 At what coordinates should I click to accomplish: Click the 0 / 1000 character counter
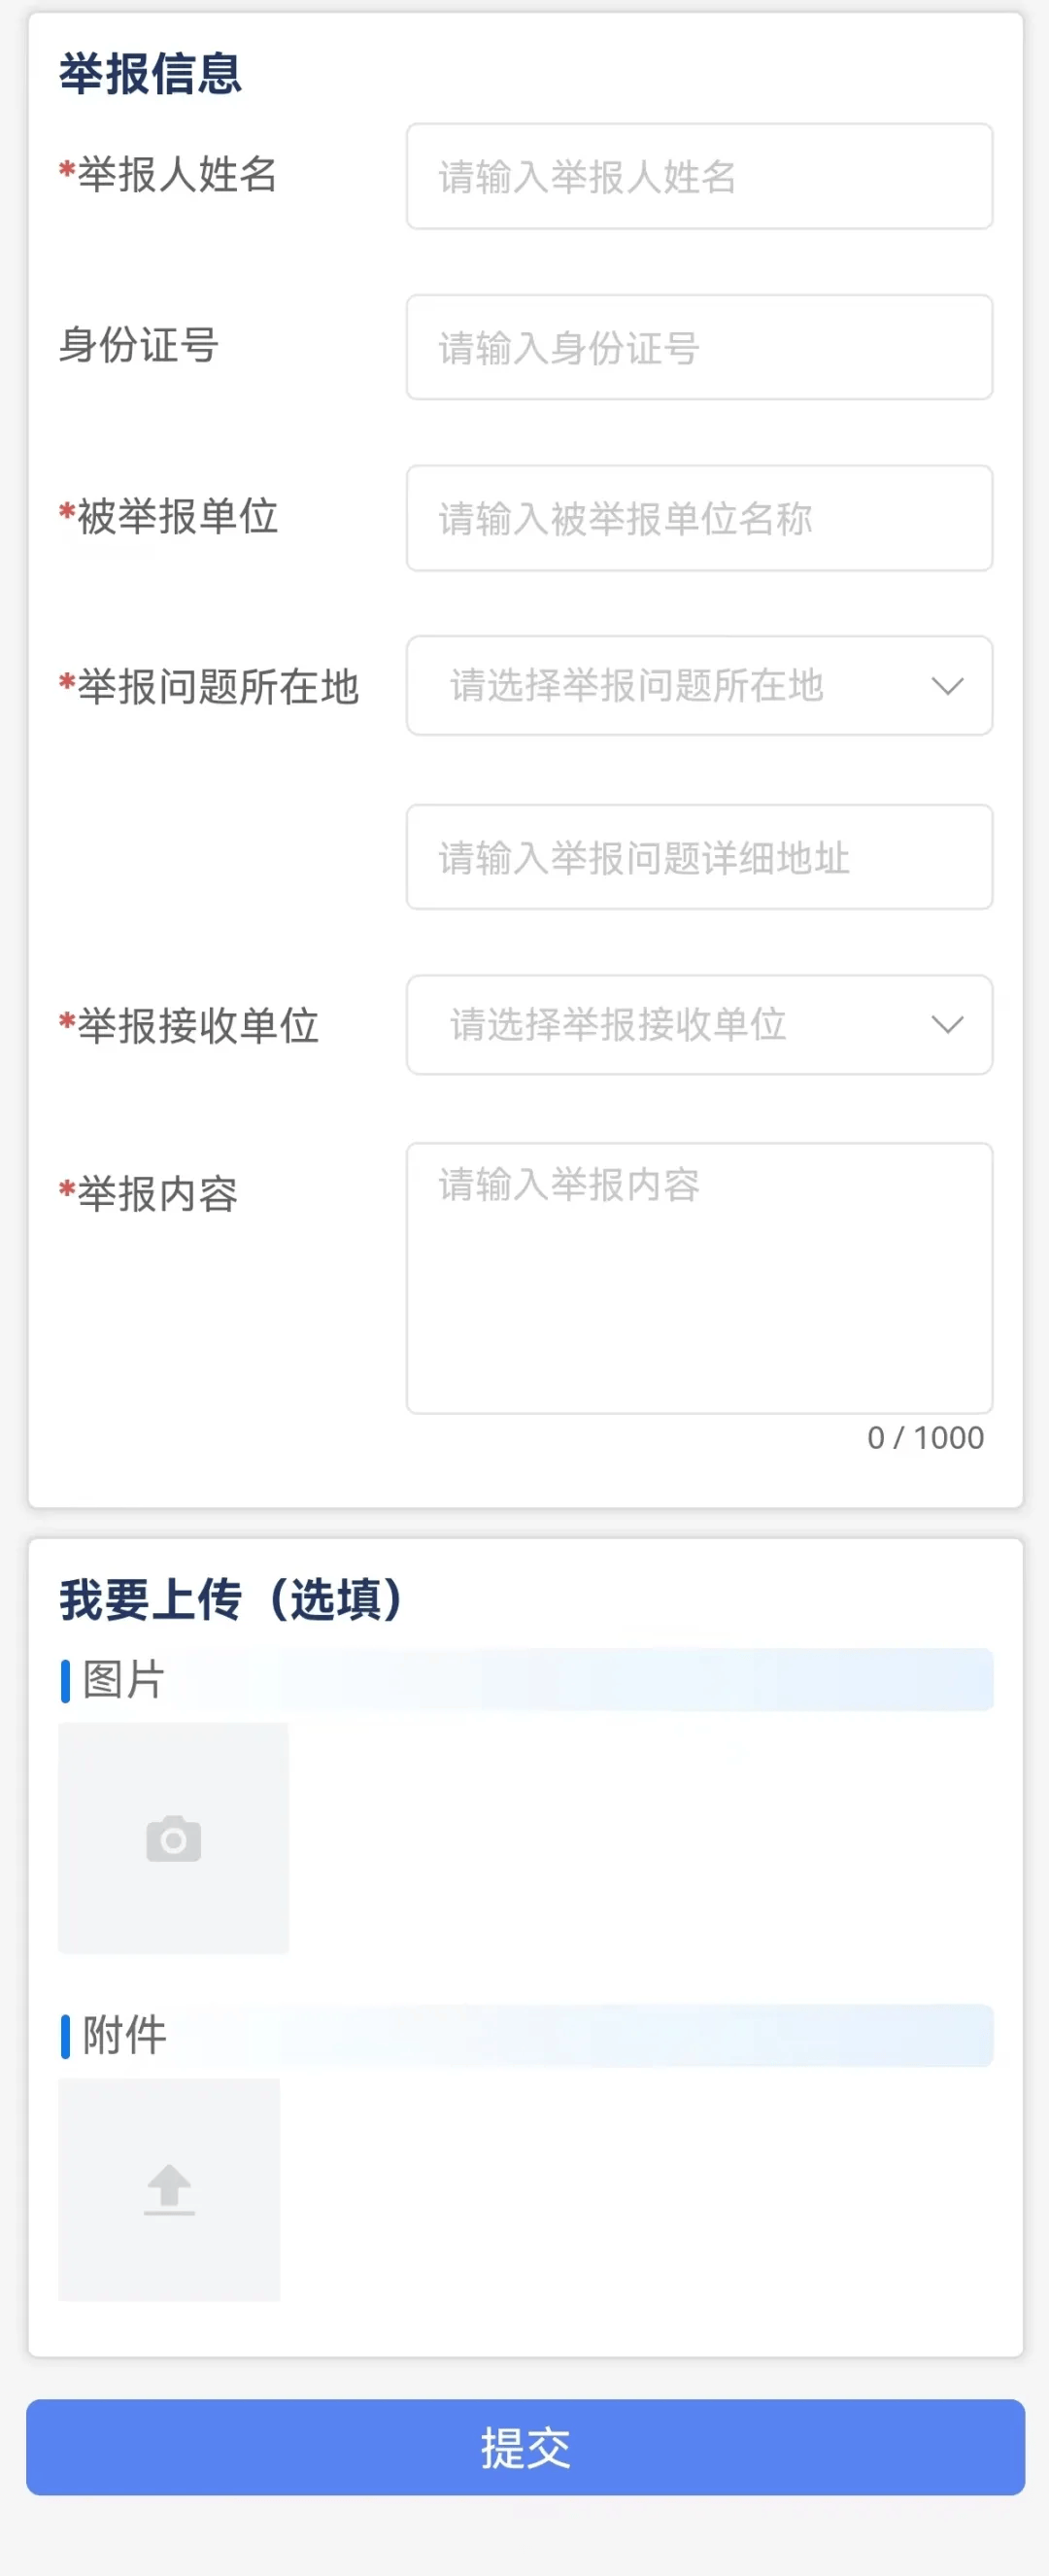[925, 1437]
